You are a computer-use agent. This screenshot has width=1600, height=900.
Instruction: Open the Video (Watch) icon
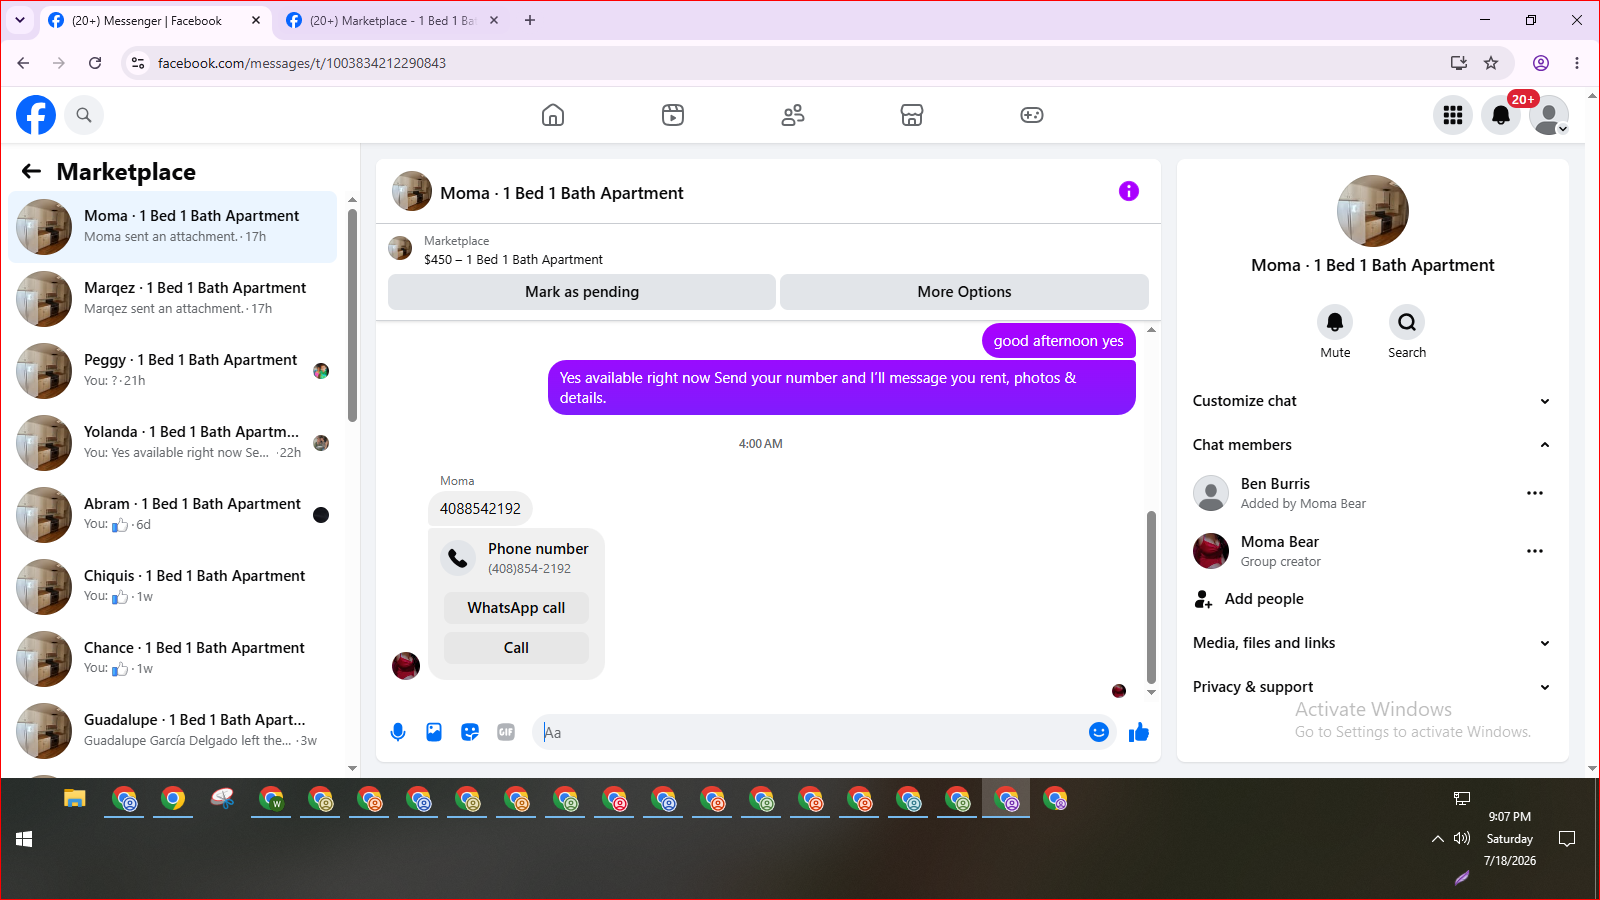coord(673,115)
